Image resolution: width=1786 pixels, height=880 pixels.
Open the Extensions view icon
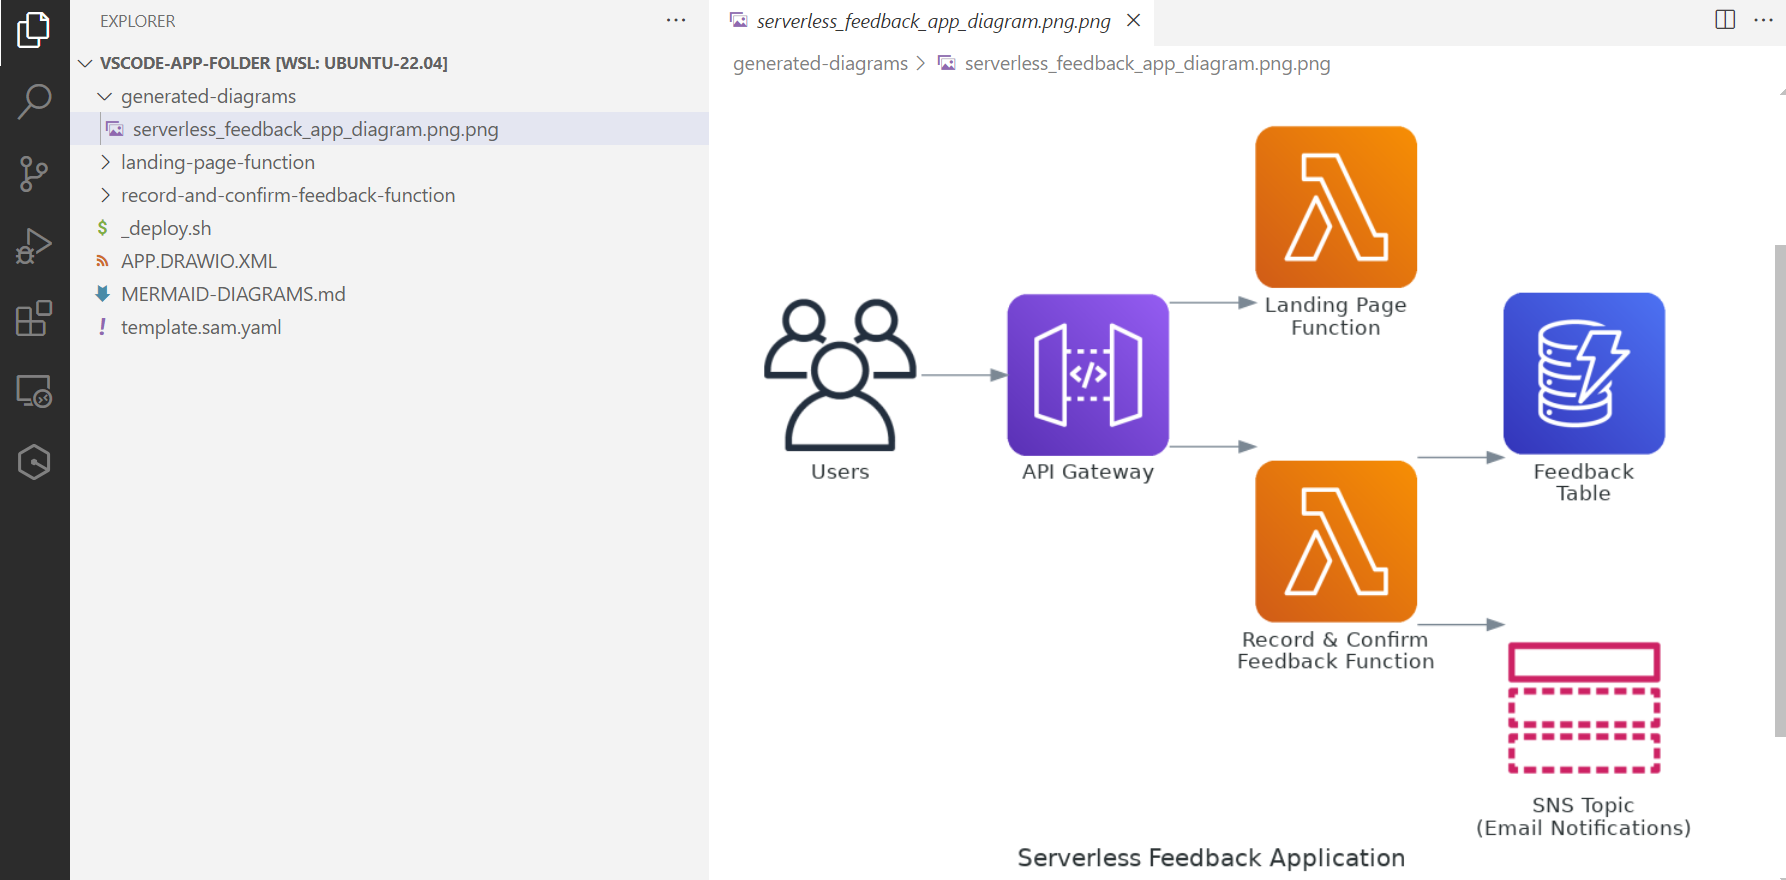pos(34,318)
